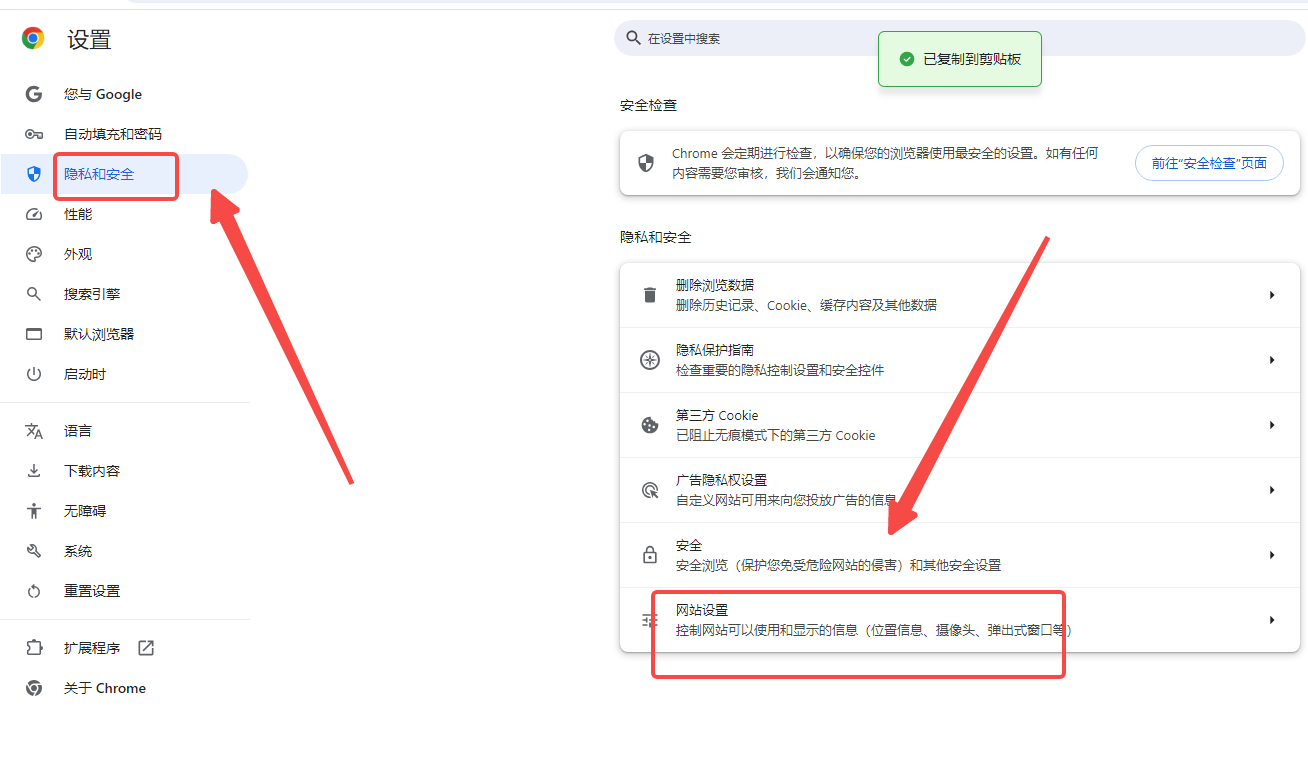1308x772 pixels.
Task: Click the magnifier icon for 搜索引擎
Action: pyautogui.click(x=34, y=294)
